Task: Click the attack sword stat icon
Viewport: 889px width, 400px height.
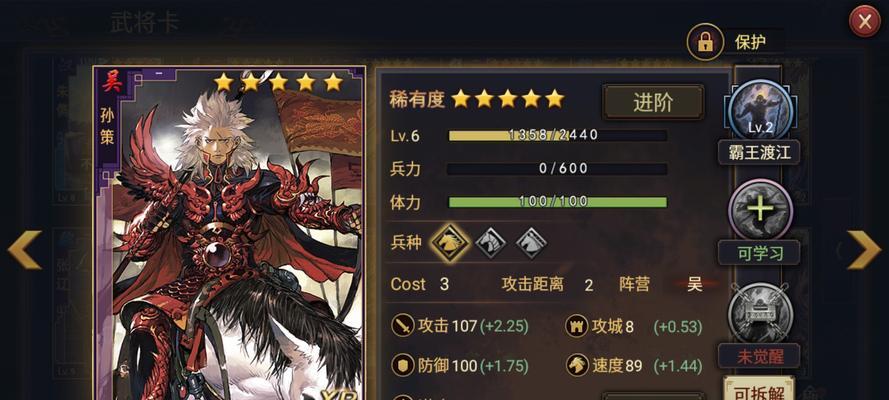Action: pos(403,326)
